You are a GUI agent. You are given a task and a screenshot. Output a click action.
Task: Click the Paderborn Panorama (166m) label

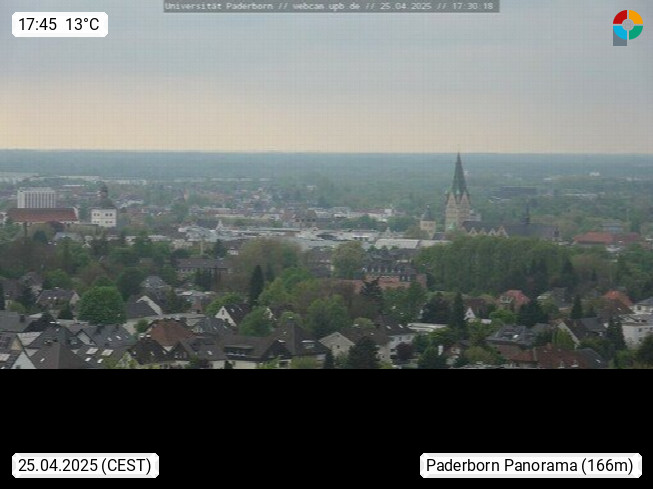coord(530,465)
